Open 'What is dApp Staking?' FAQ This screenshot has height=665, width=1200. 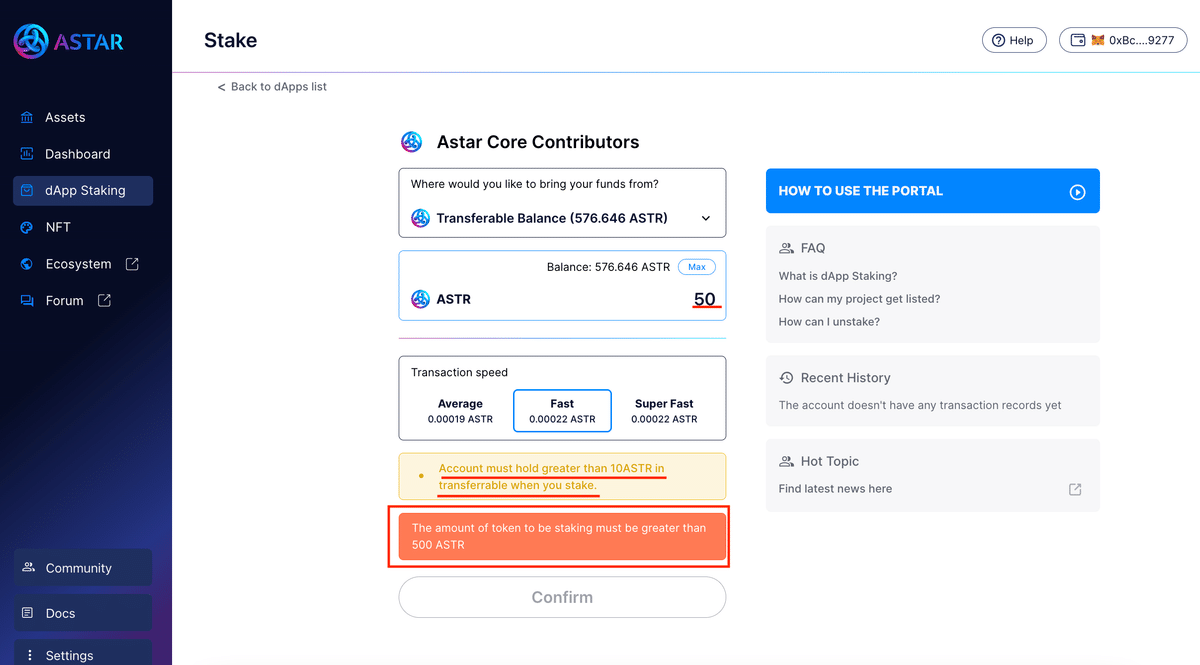838,276
